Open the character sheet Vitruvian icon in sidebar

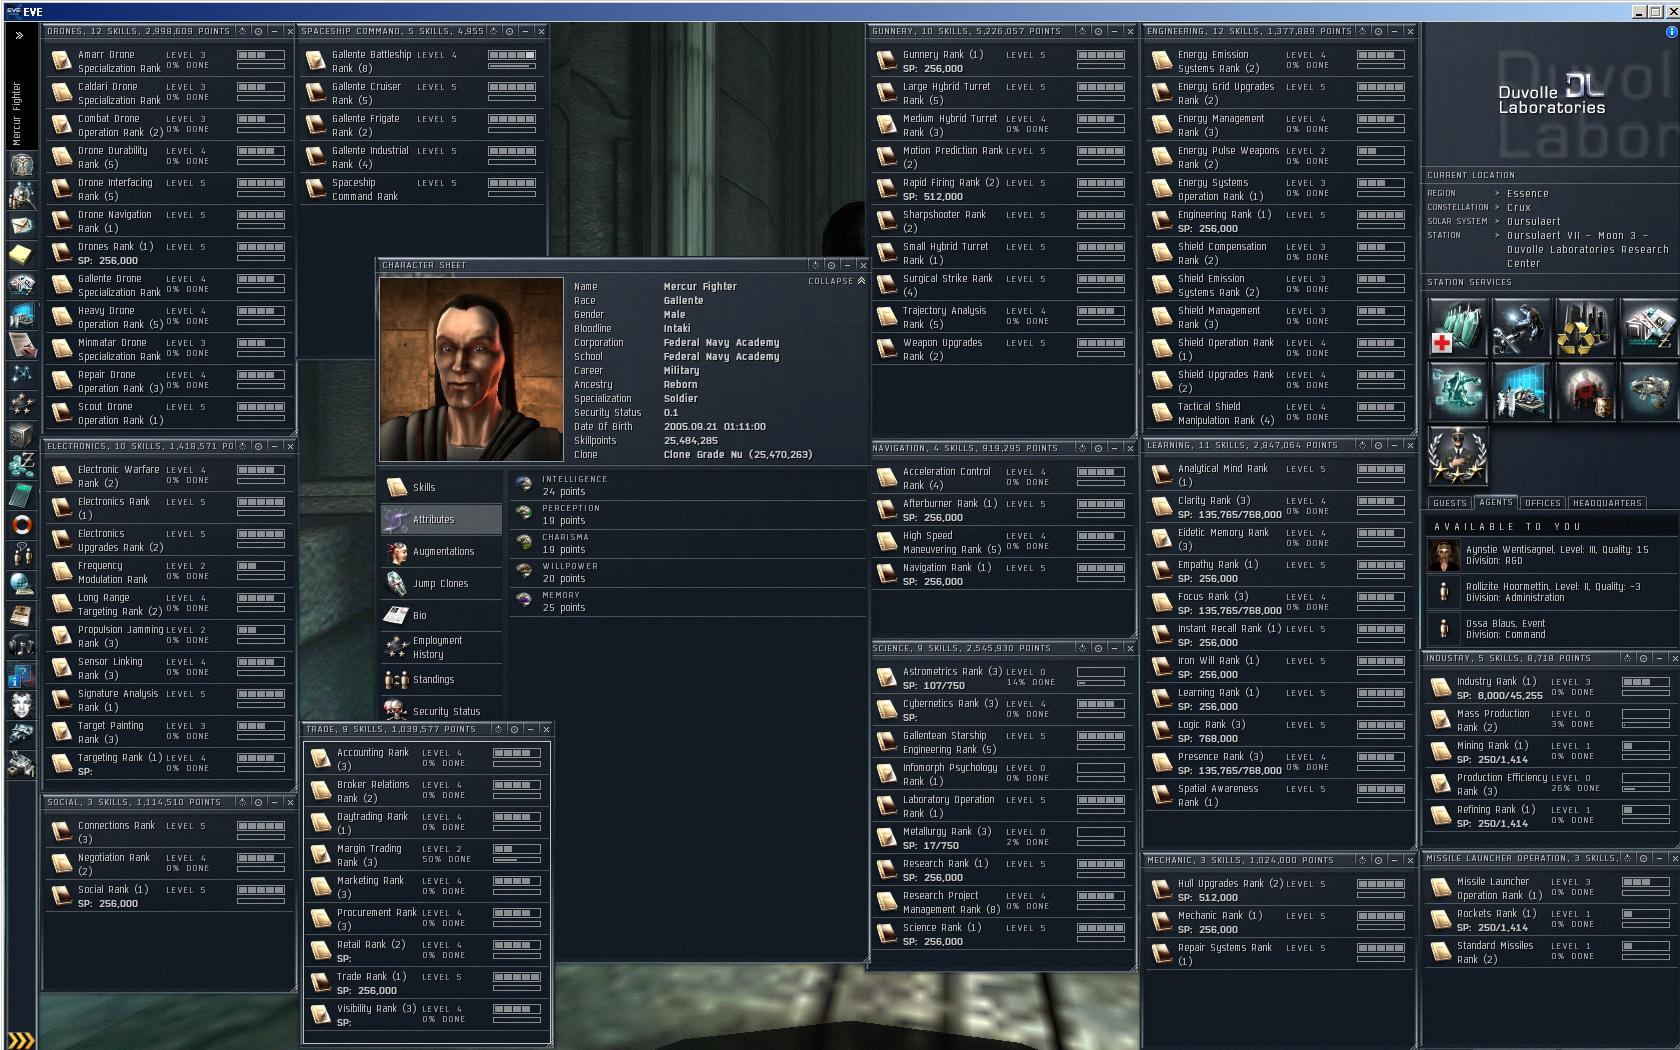22,164
